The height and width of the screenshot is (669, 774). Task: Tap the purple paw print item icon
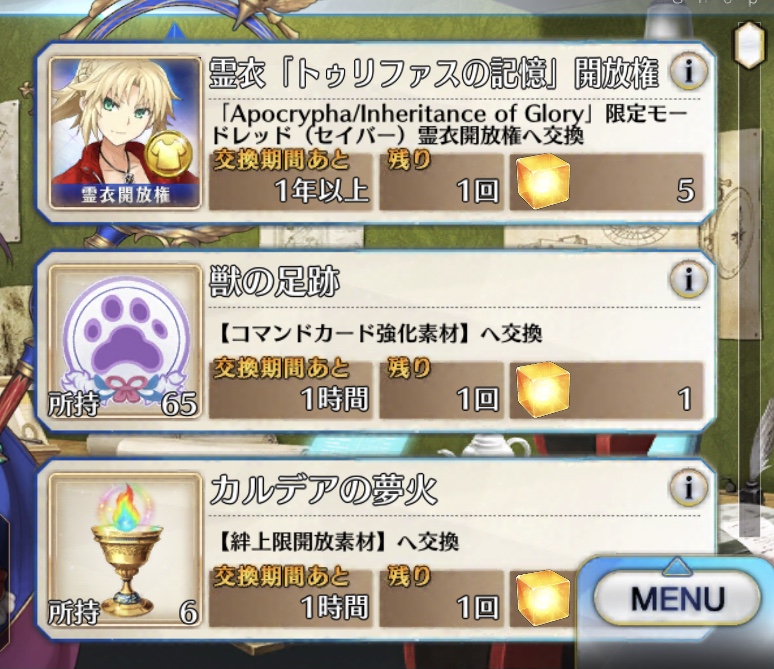(x=125, y=341)
